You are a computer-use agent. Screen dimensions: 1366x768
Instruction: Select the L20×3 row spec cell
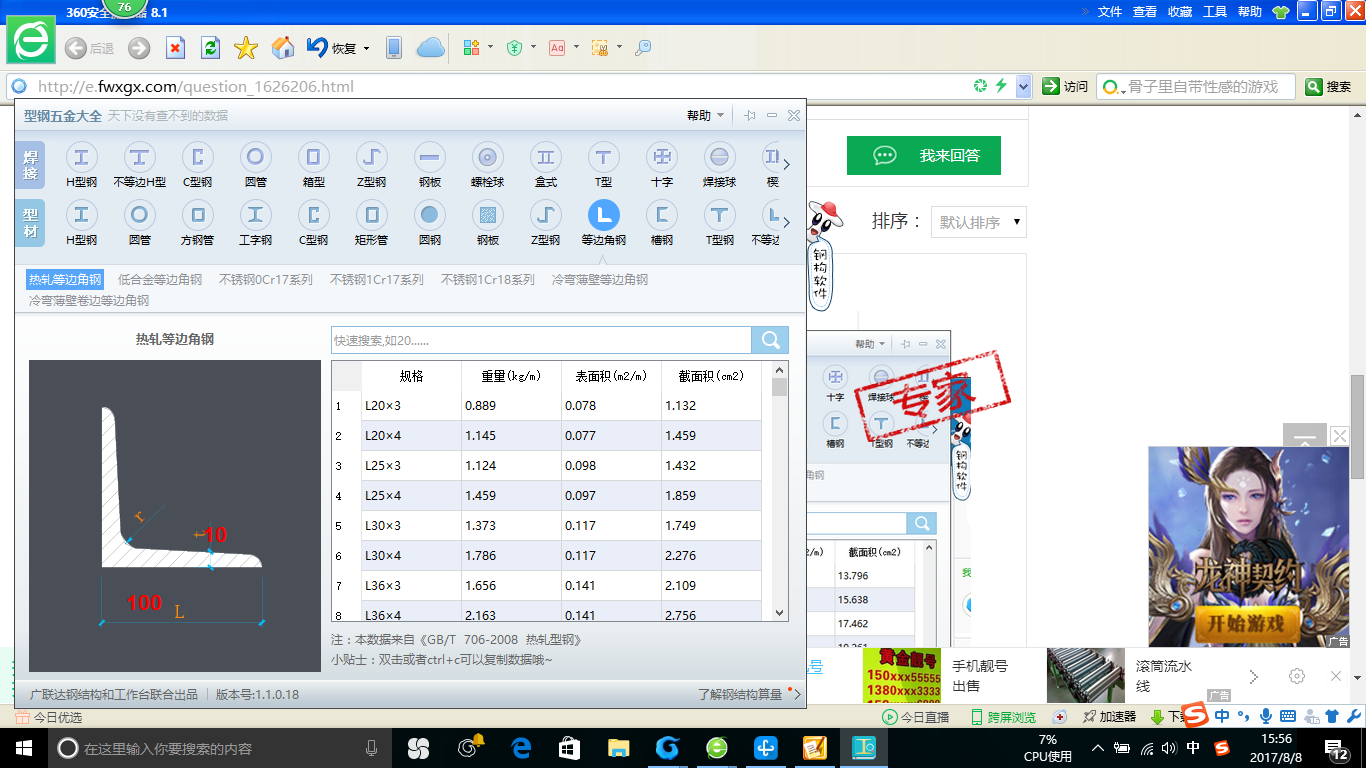point(411,406)
